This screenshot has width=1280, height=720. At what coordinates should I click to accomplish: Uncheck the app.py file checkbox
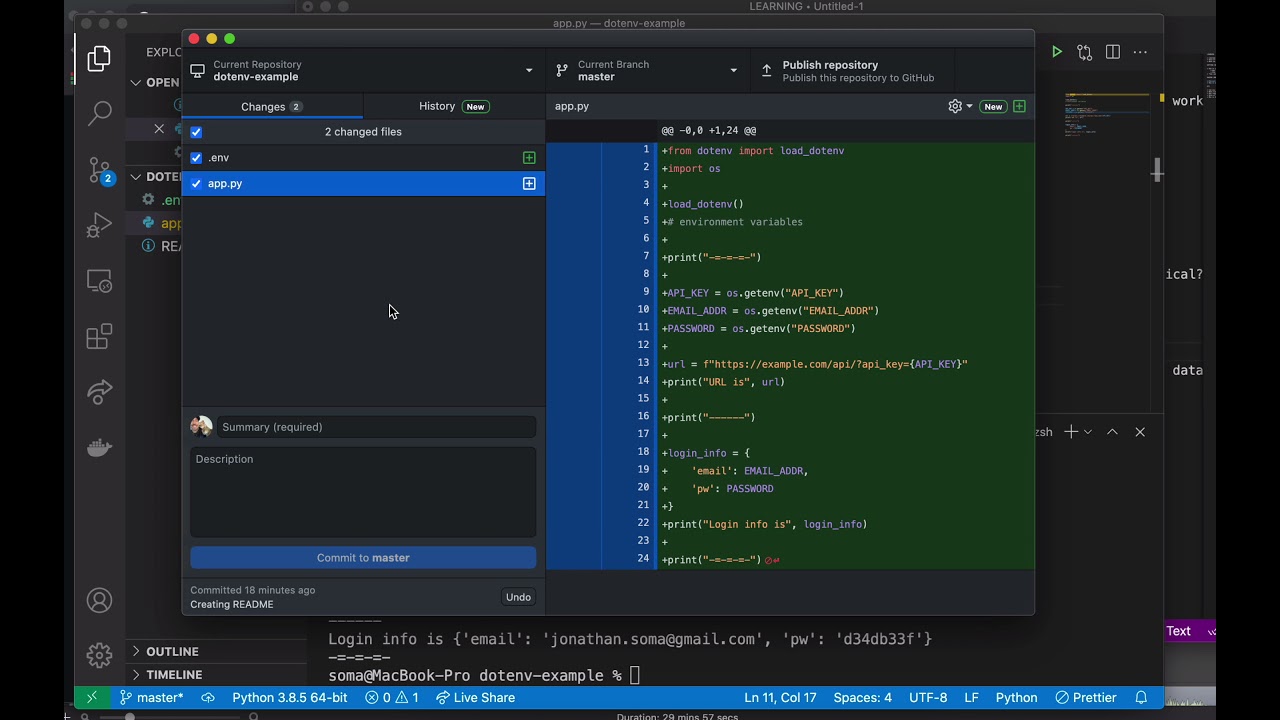196,184
